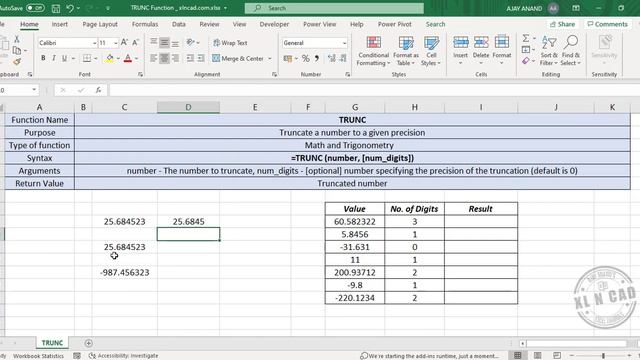Switch to Normal view icon
The image size is (640, 360).
click(518, 356)
